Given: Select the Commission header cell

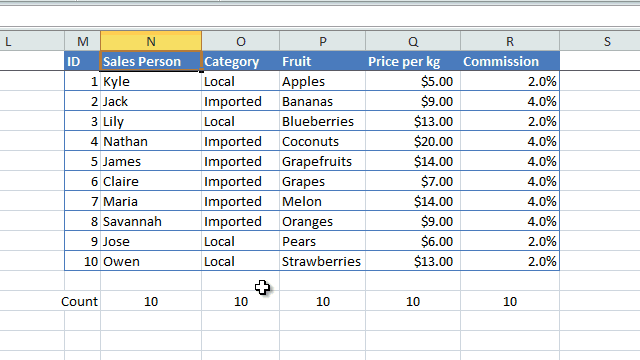Looking at the screenshot, I should [x=510, y=61].
